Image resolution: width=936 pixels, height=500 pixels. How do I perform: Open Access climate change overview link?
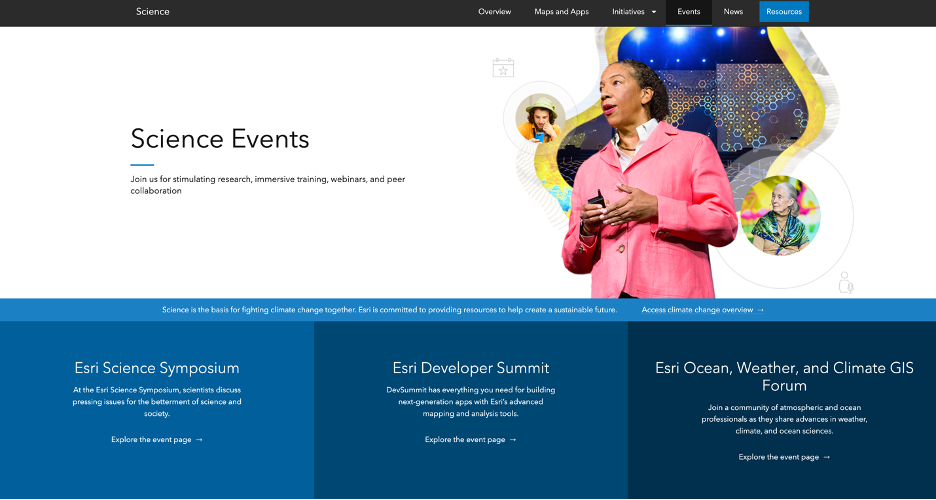point(697,310)
